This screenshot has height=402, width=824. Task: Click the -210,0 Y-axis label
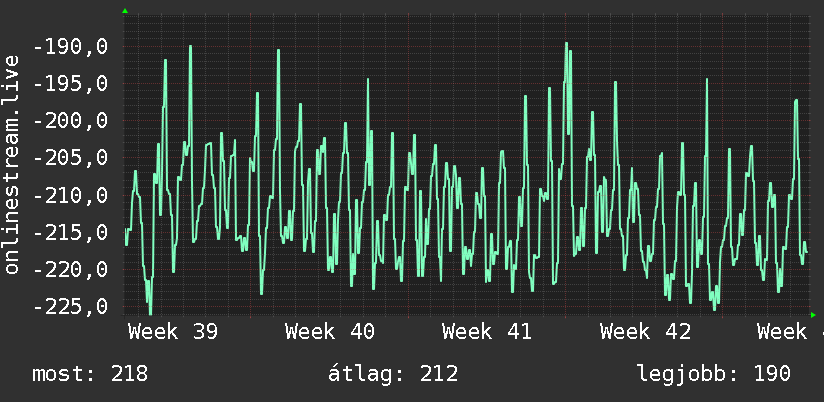[x=70, y=195]
